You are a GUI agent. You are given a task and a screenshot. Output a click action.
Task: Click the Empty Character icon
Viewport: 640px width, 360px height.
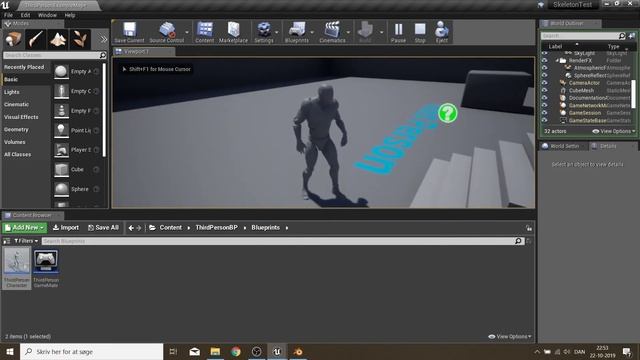[x=61, y=91]
